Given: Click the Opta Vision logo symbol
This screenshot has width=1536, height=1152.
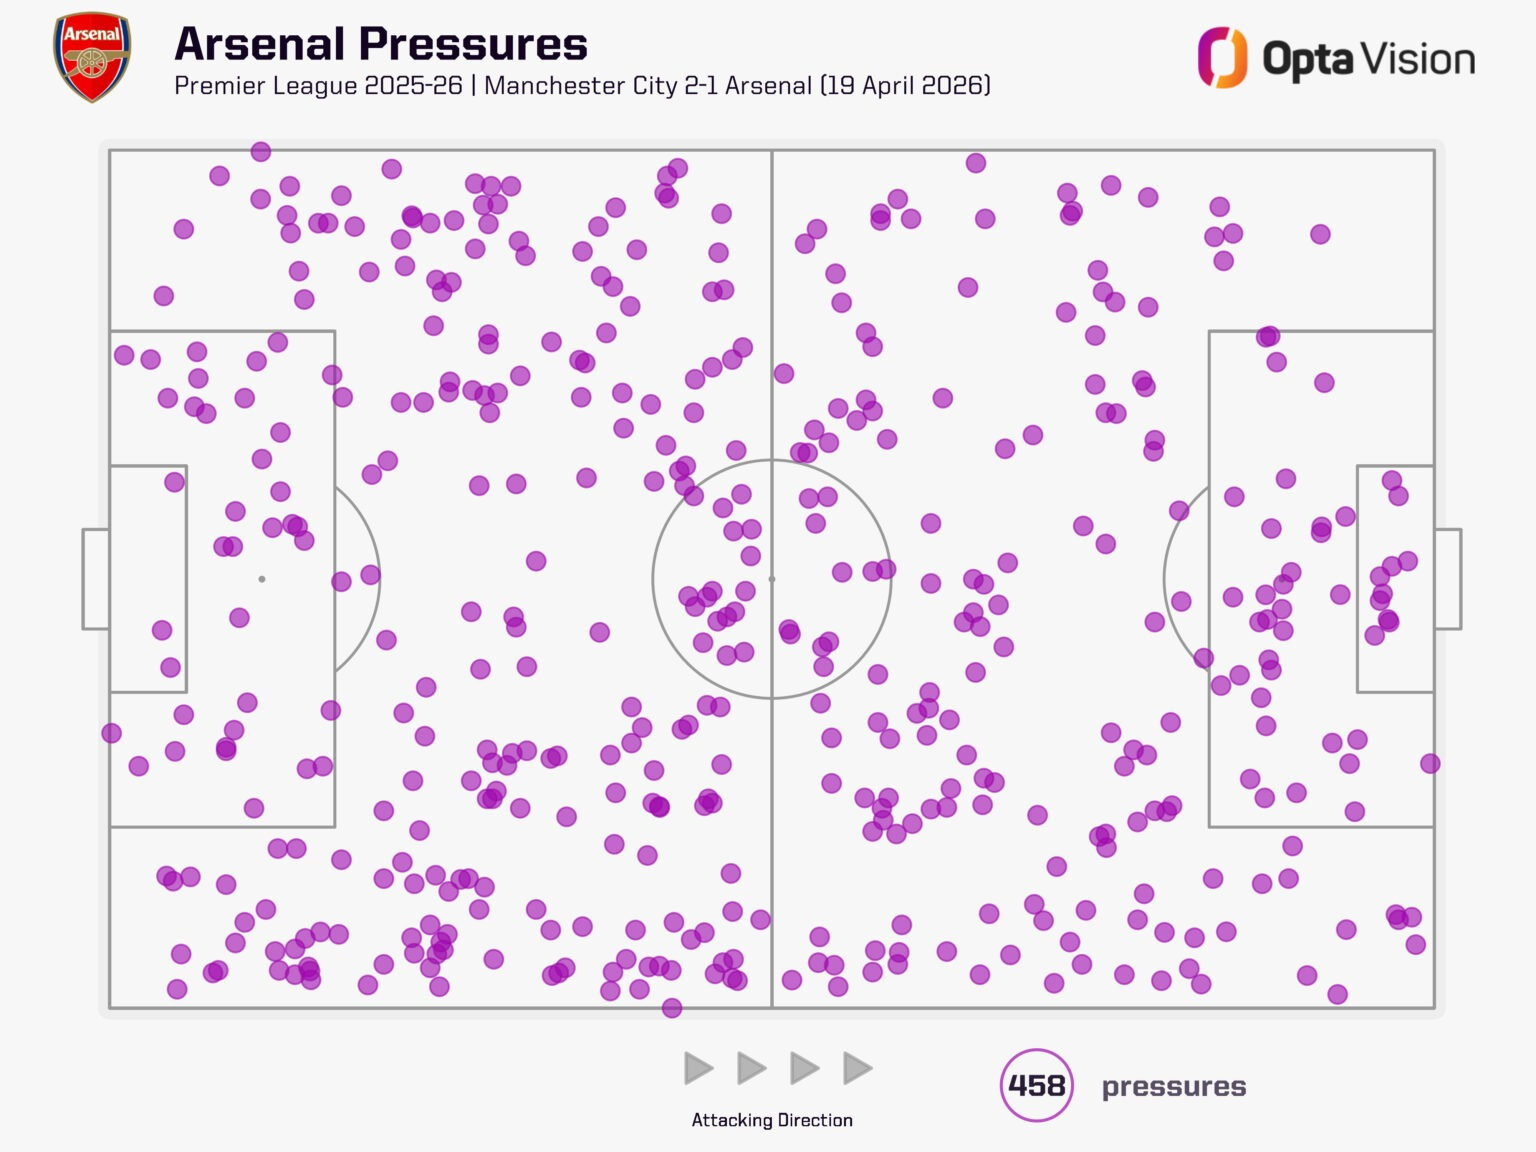Looking at the screenshot, I should click(1222, 57).
